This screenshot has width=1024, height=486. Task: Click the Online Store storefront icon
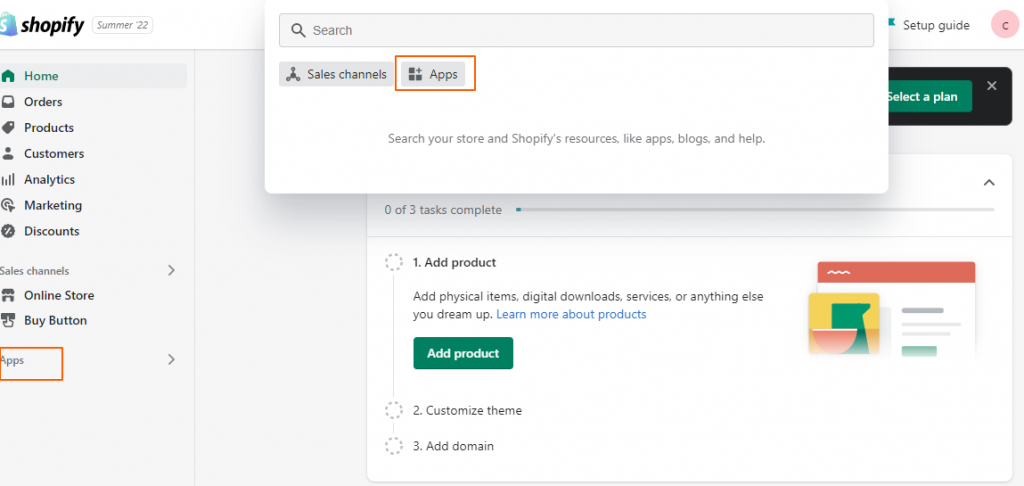[8, 295]
